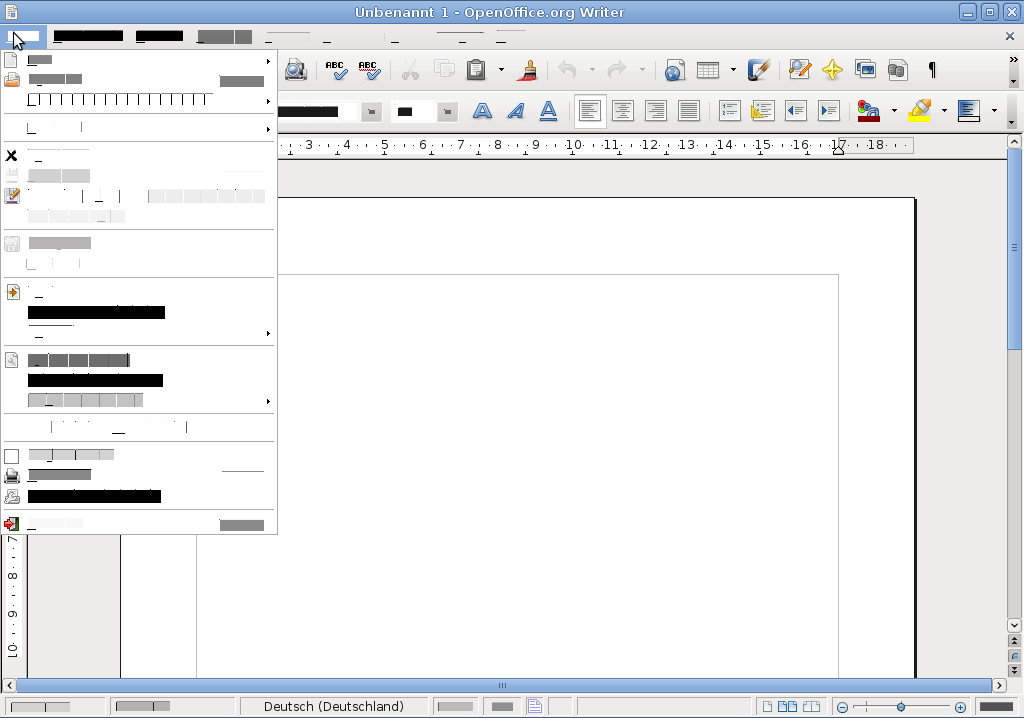Activate the Spellcheck tool

[x=337, y=70]
